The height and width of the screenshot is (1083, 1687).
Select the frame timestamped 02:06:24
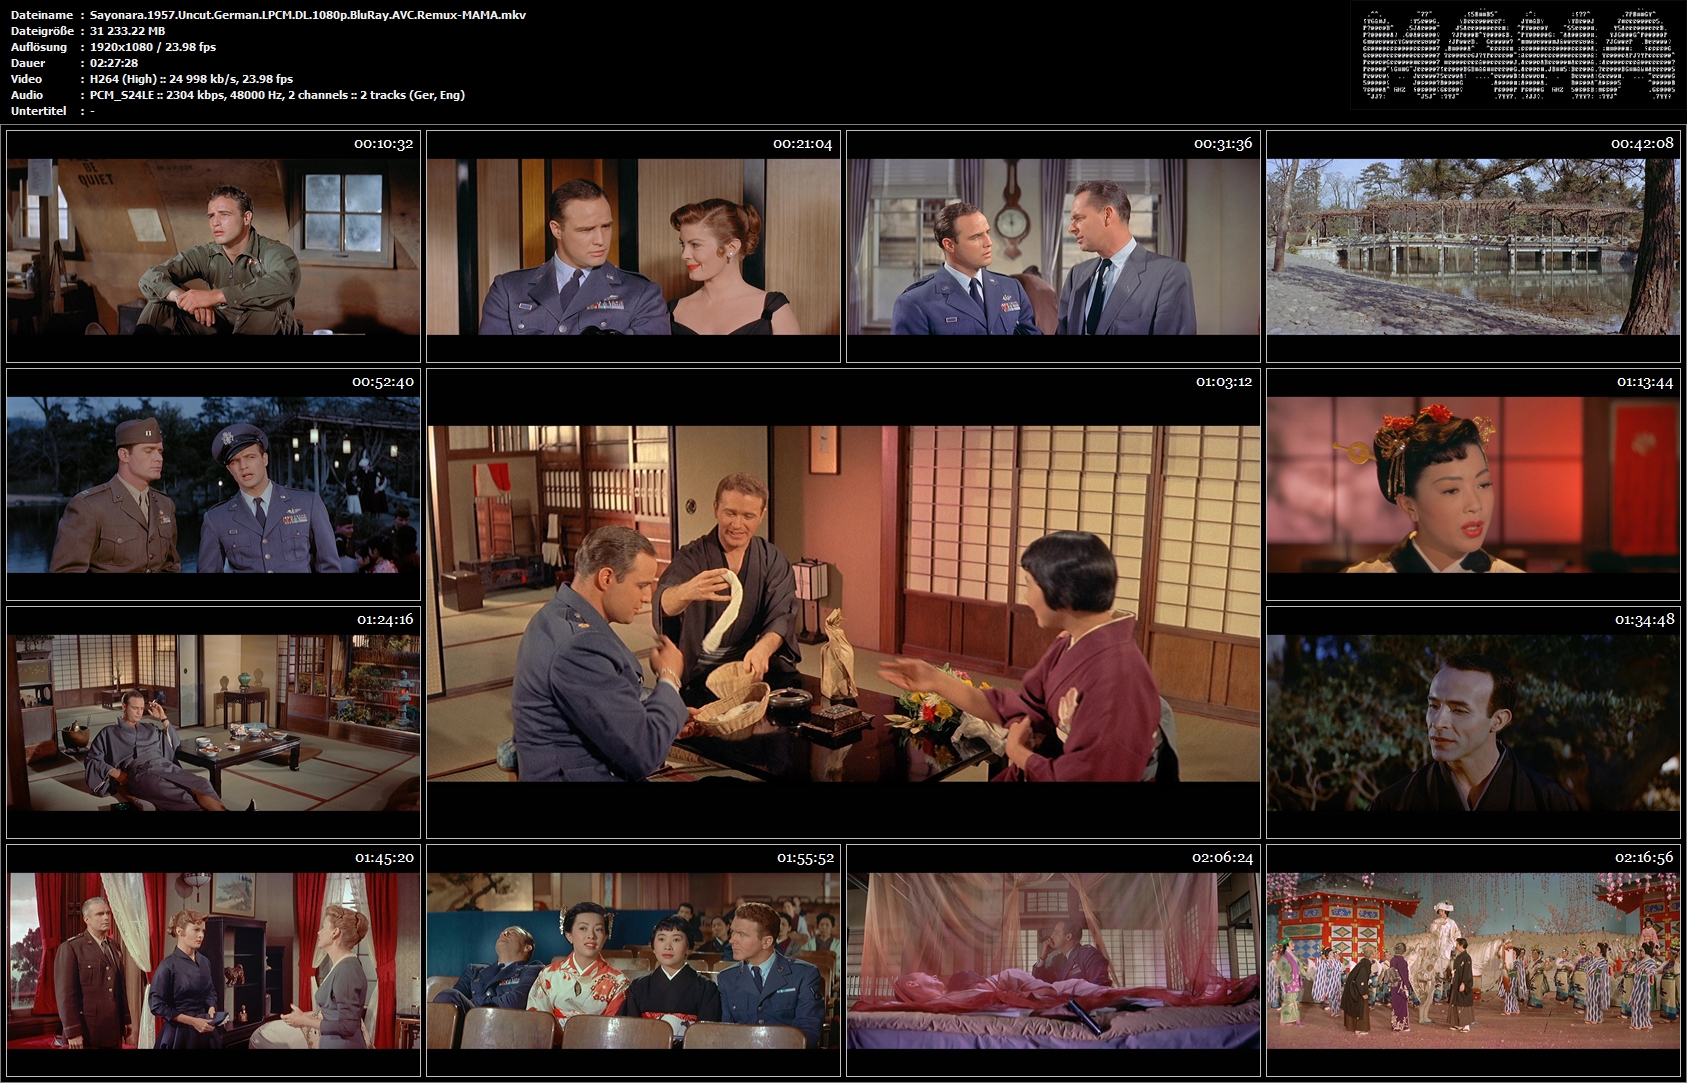pyautogui.click(x=1053, y=960)
